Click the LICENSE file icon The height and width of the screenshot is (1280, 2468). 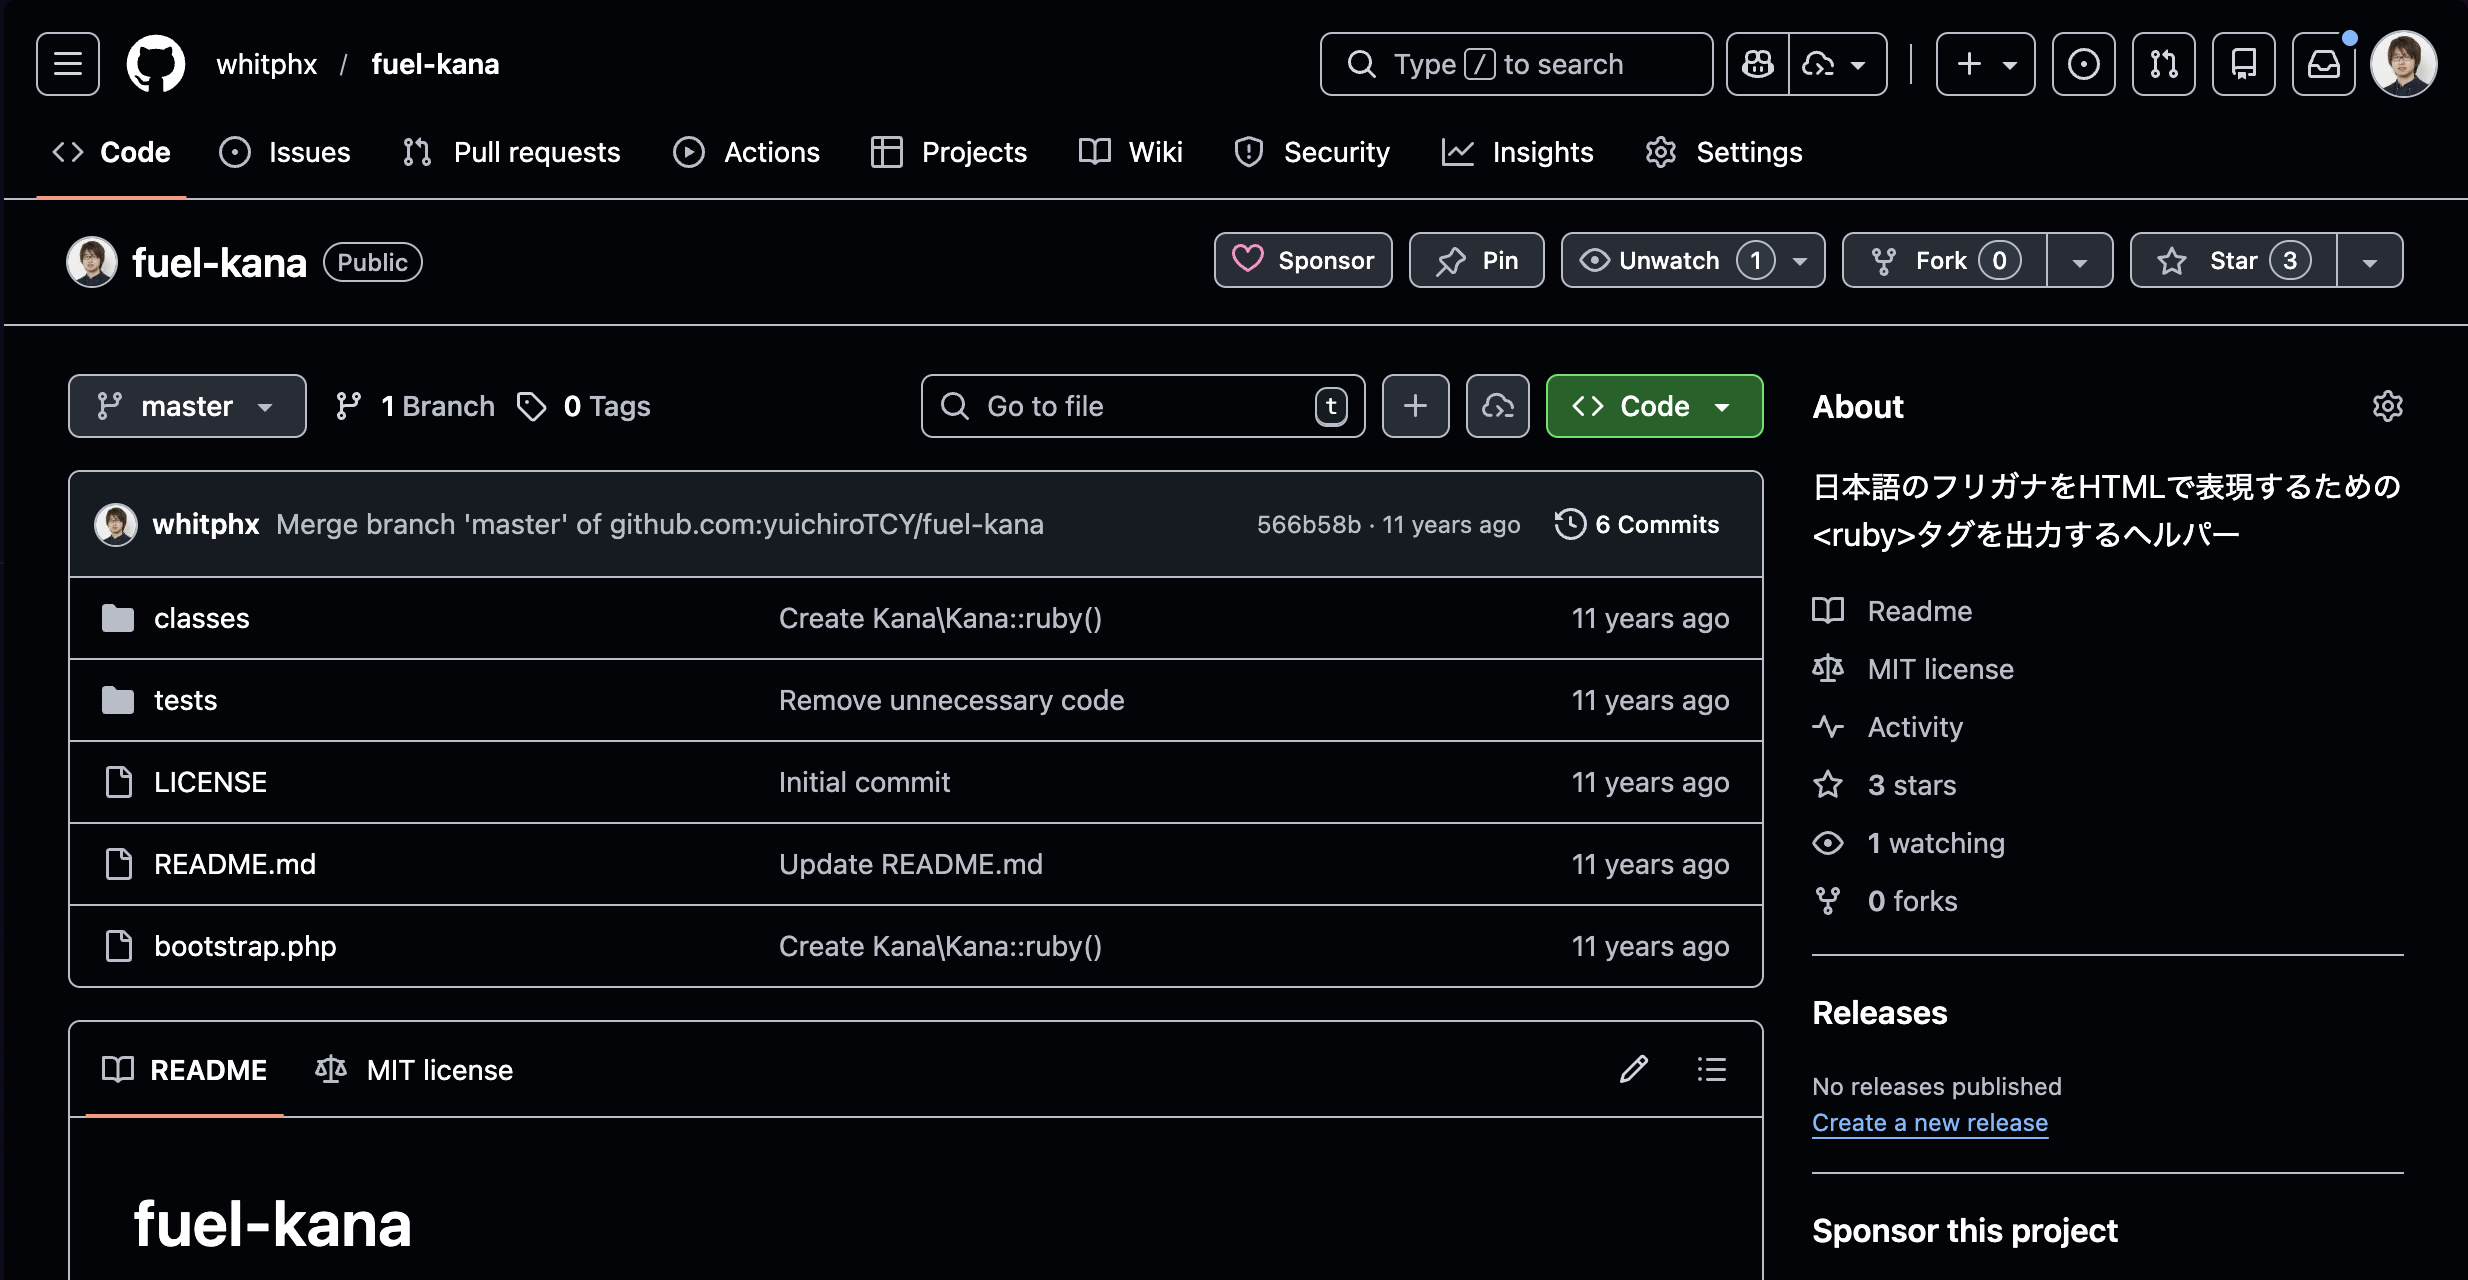pos(119,782)
